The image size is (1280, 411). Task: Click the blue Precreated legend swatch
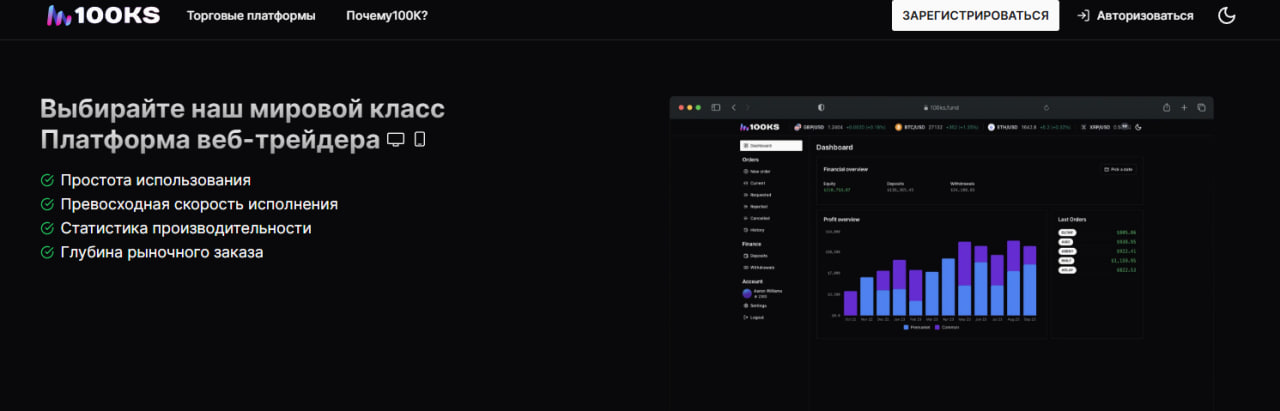pyautogui.click(x=906, y=327)
